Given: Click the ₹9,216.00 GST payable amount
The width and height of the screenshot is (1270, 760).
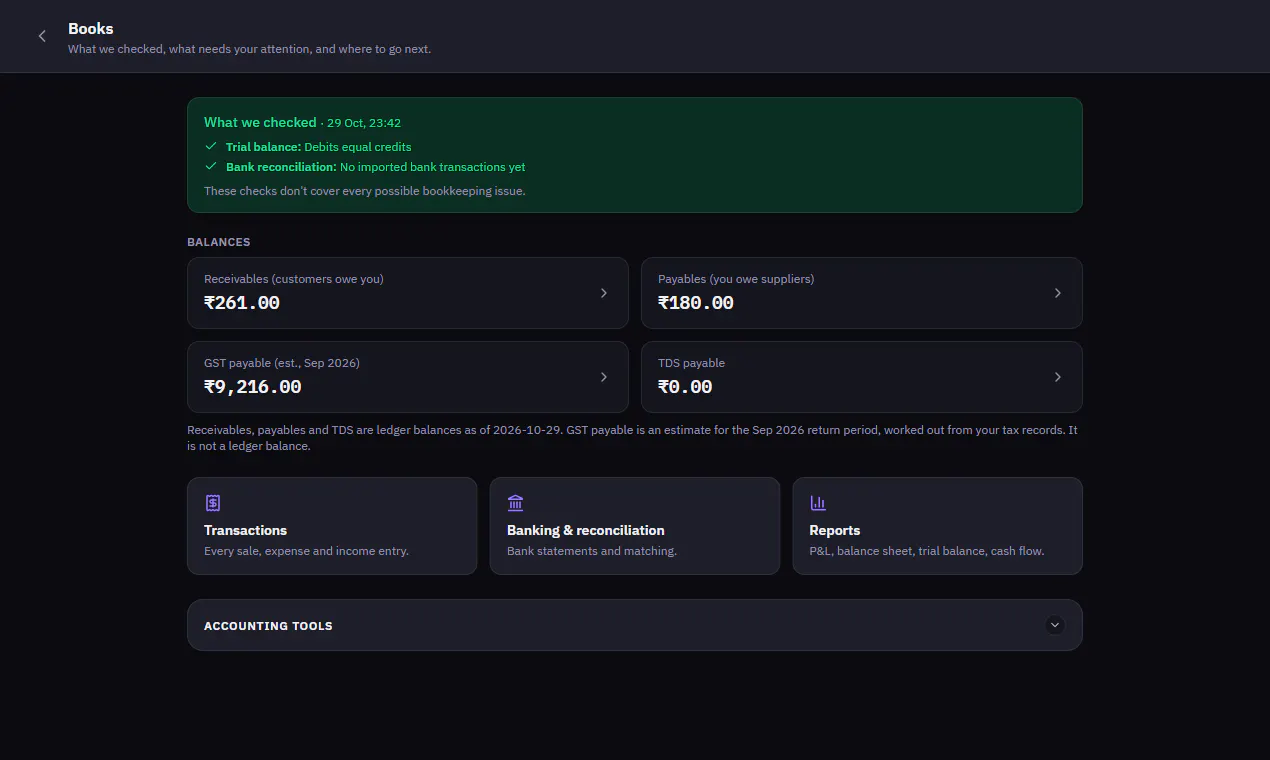Looking at the screenshot, I should (253, 387).
